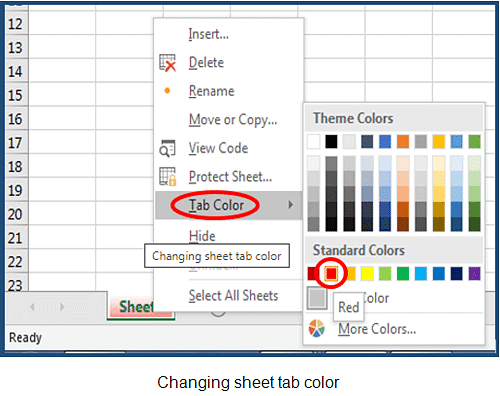Viewport: 500px width, 396px height.
Task: Pick the Green standard color swatch
Action: (x=403, y=274)
